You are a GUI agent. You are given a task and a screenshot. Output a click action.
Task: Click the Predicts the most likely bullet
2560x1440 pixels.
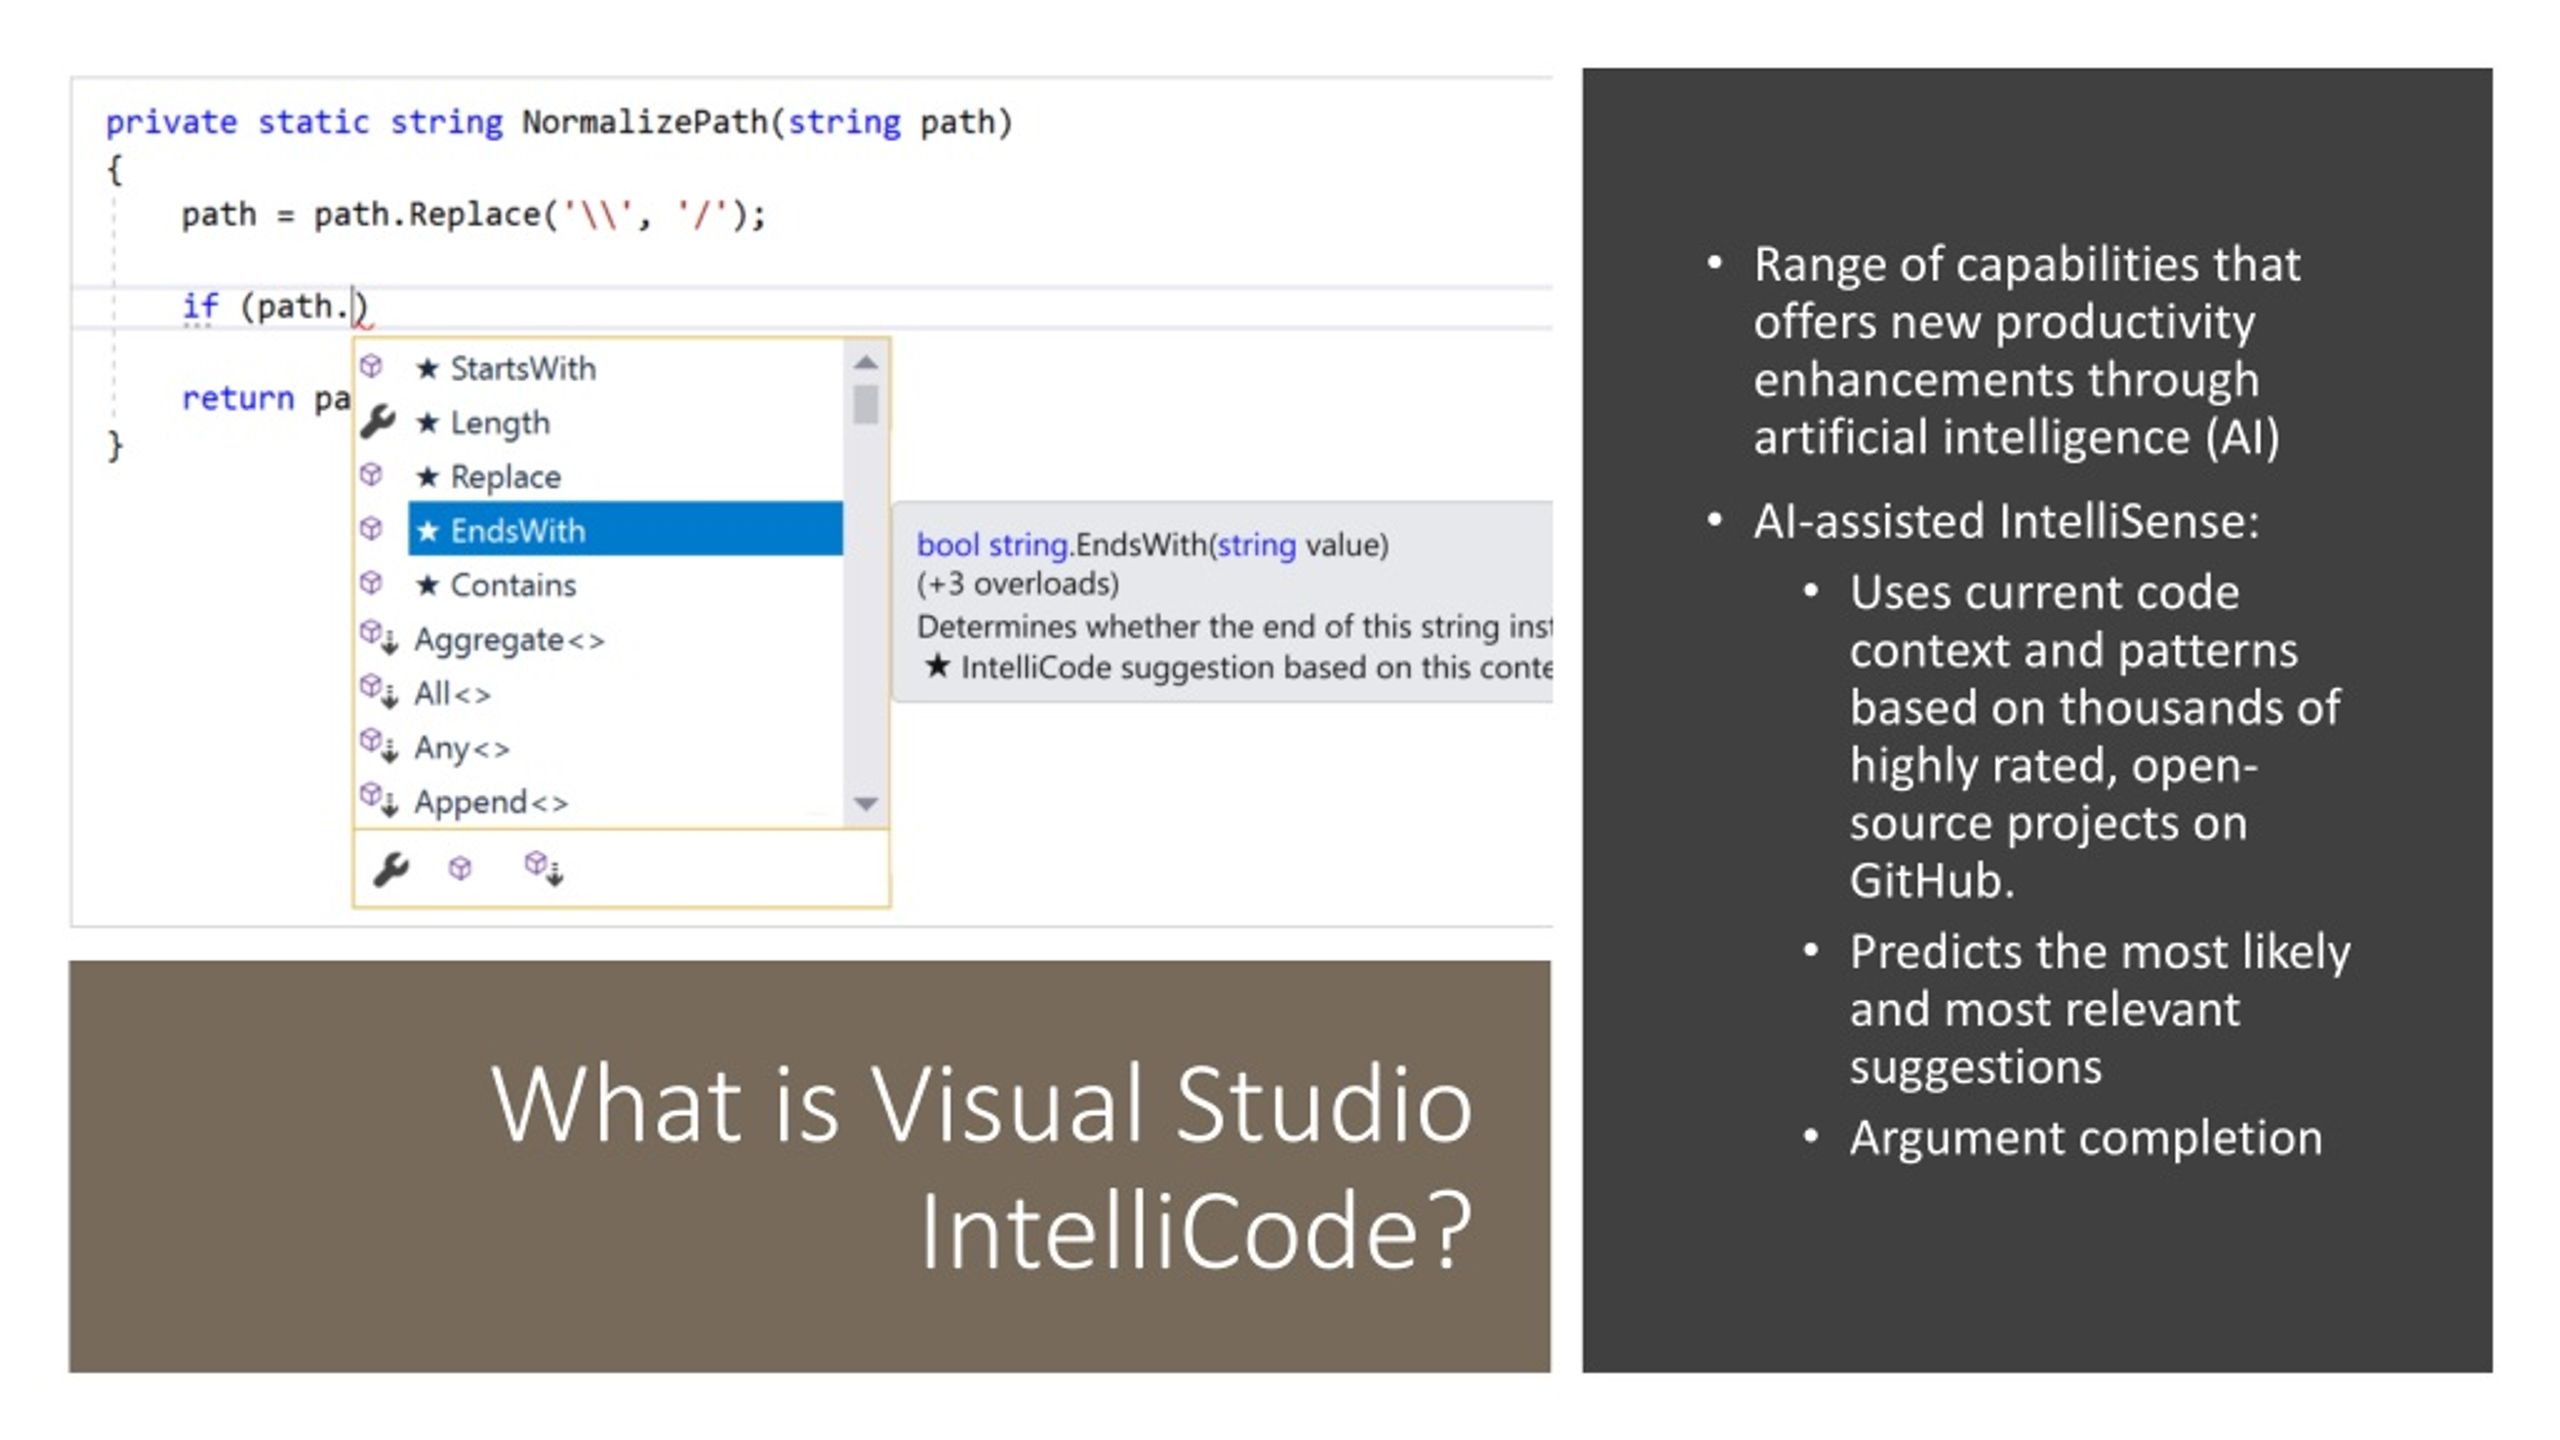click(2100, 1009)
